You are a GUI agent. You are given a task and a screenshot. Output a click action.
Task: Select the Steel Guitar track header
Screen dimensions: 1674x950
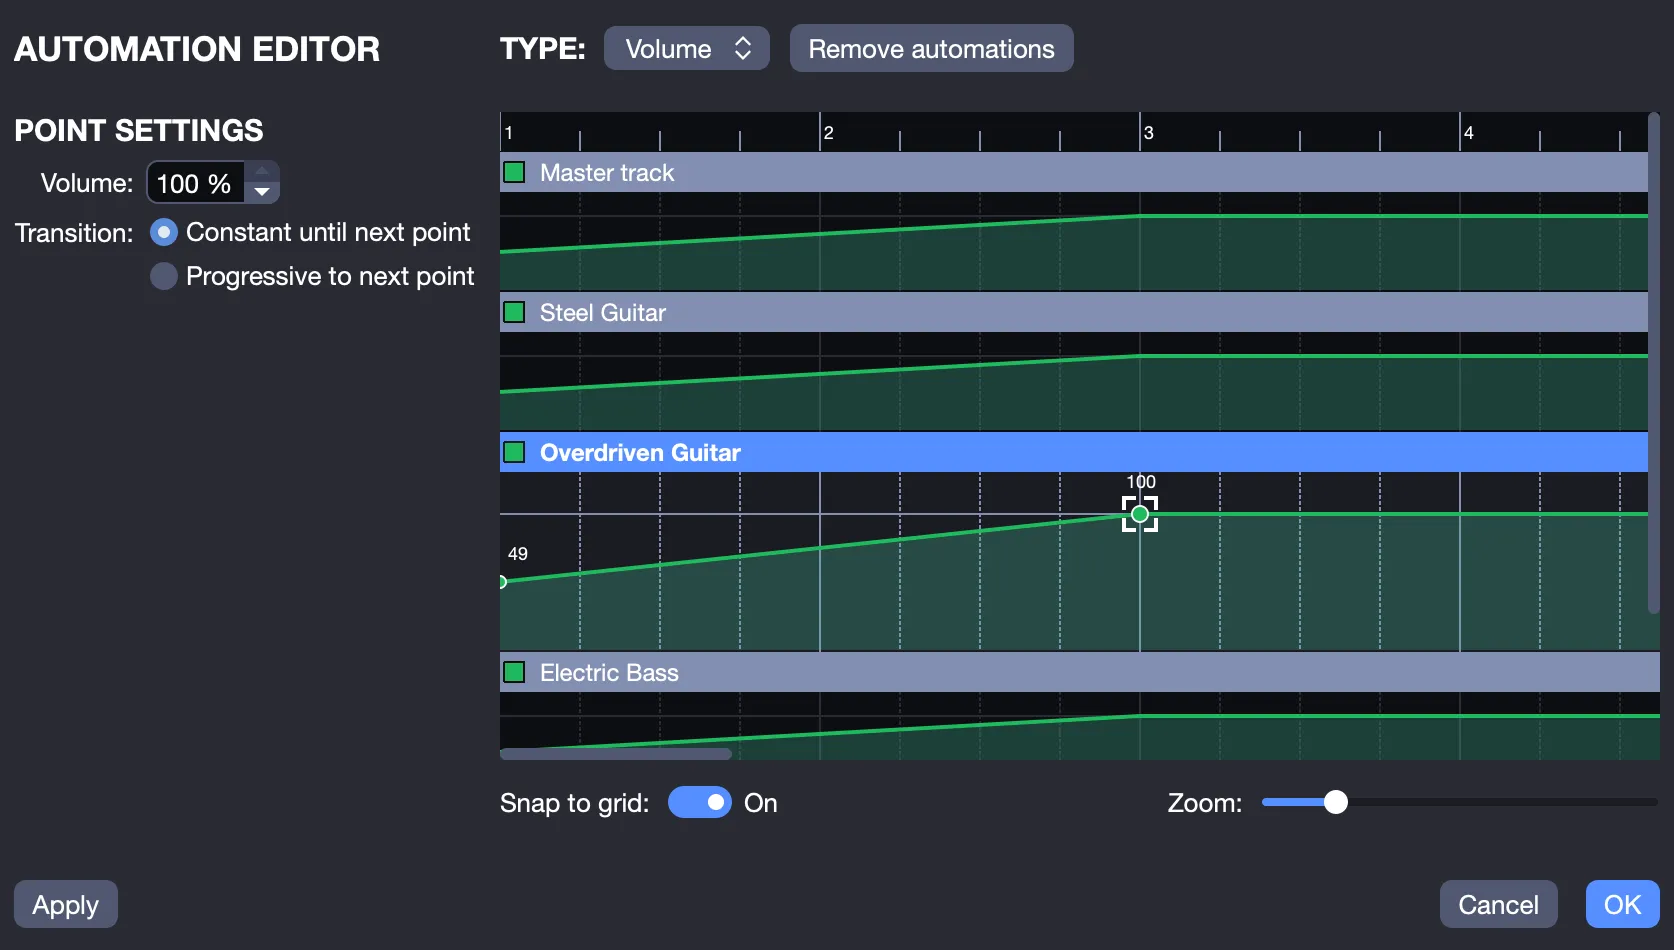(1074, 312)
